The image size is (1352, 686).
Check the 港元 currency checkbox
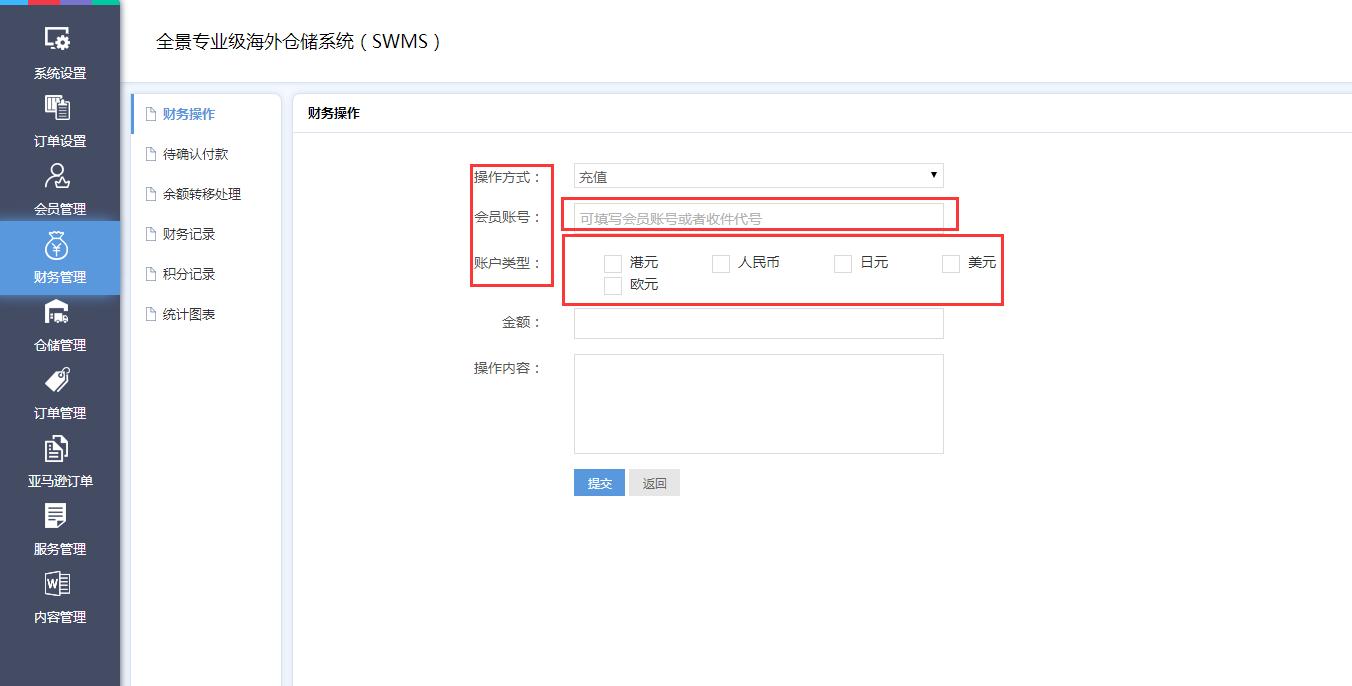[613, 262]
